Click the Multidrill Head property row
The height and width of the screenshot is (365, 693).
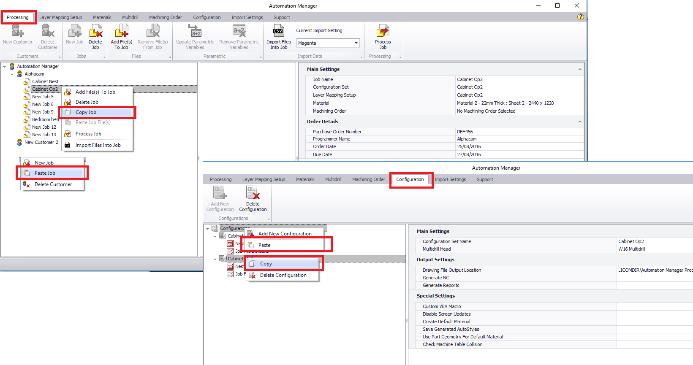(554, 249)
